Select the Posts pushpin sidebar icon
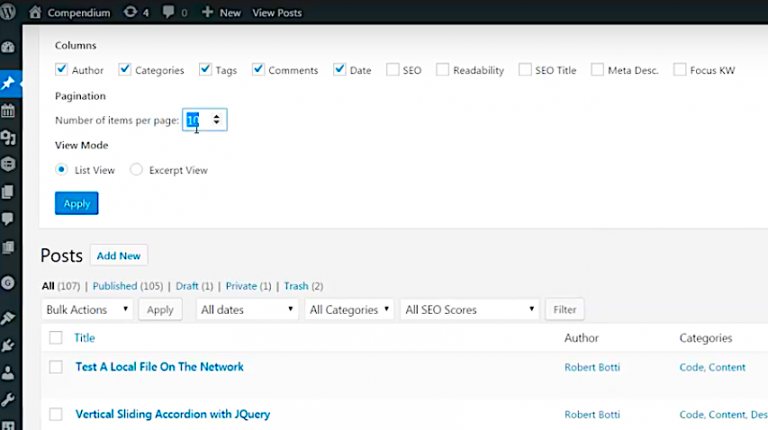Viewport: 768px width, 430px height. tap(8, 83)
